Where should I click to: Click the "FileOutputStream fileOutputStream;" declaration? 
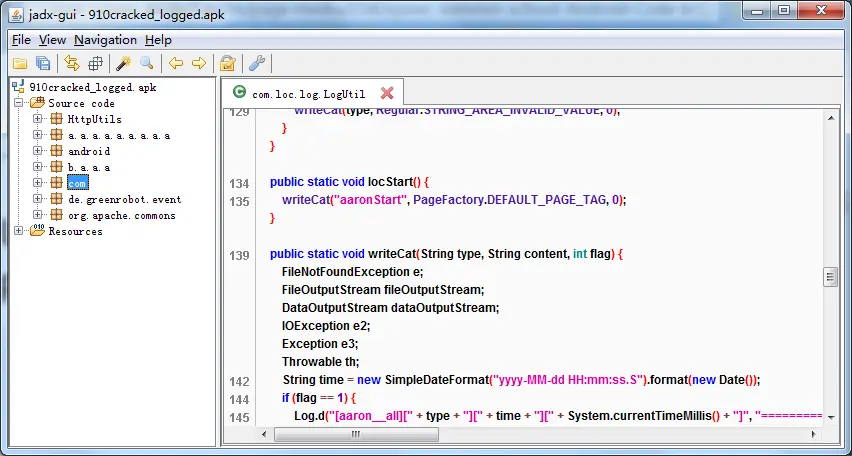pos(383,290)
